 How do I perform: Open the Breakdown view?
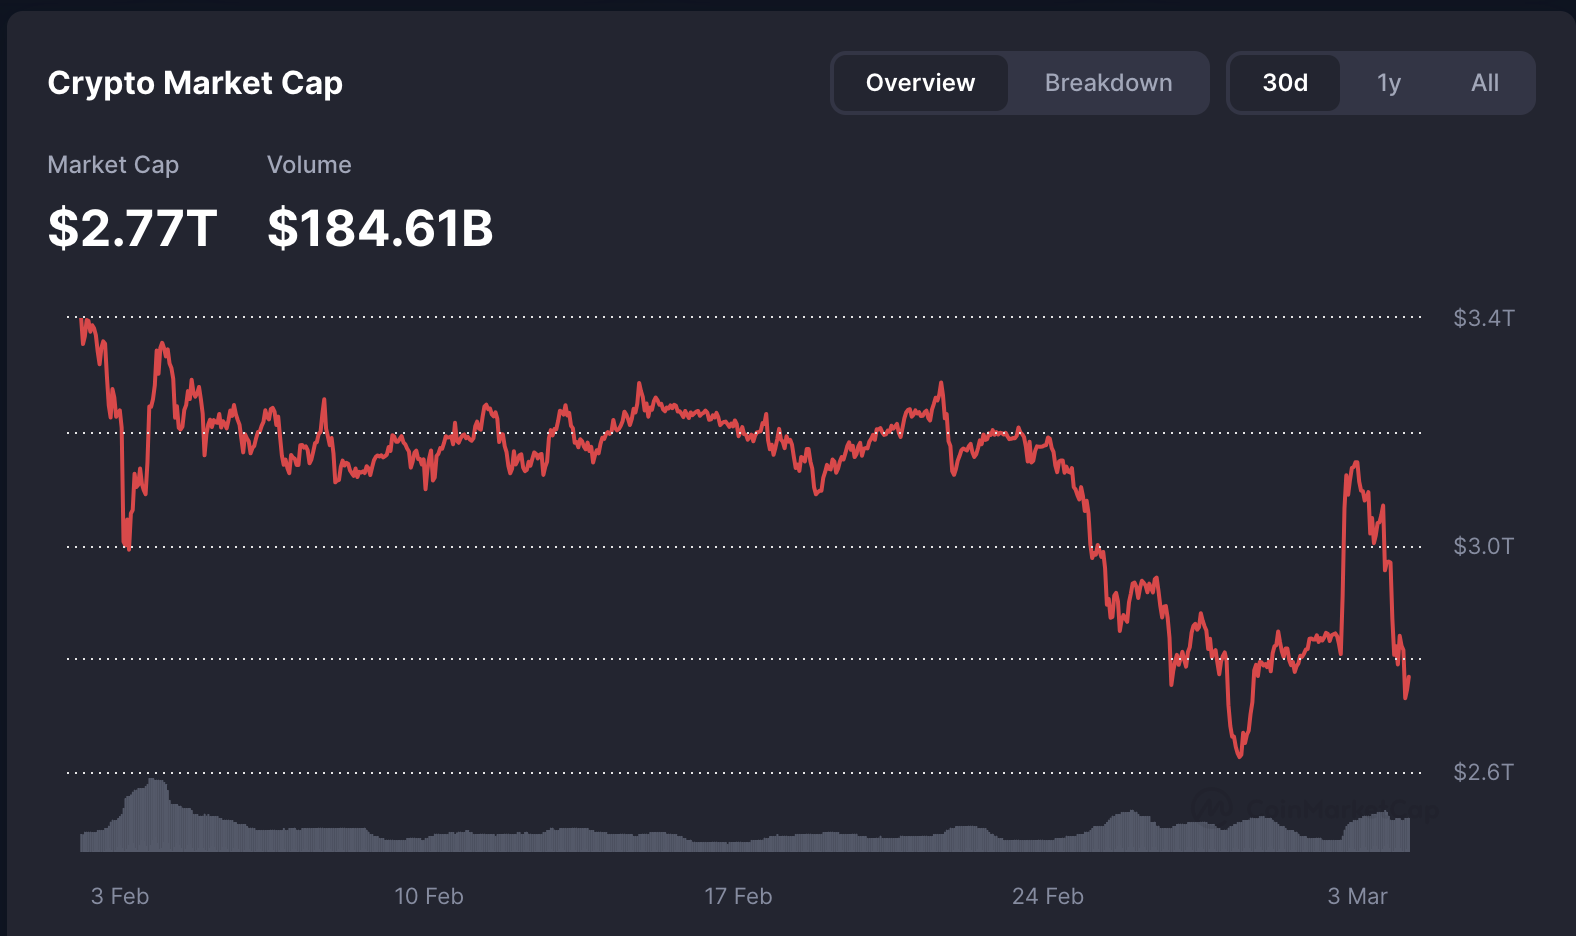1108,83
